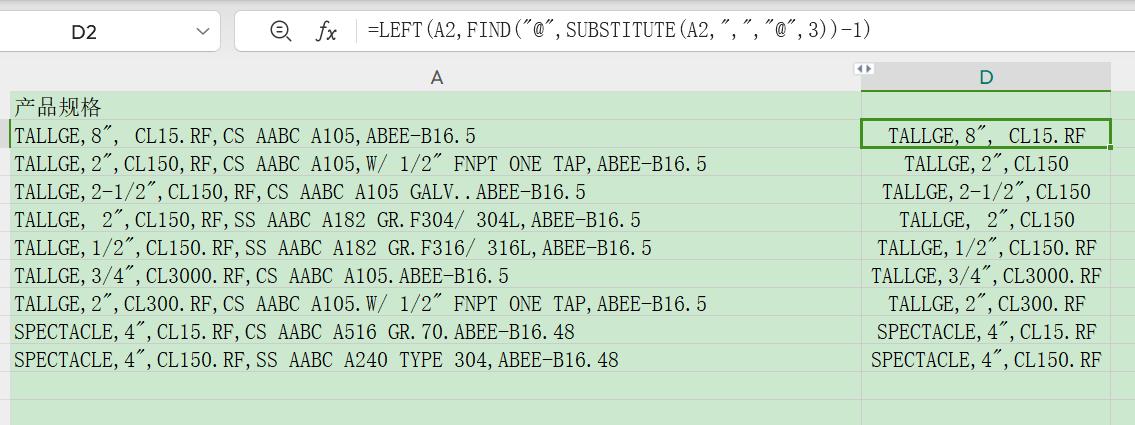Open the Name Box dropdown arrow
This screenshot has height=425, width=1135.
pyautogui.click(x=203, y=32)
